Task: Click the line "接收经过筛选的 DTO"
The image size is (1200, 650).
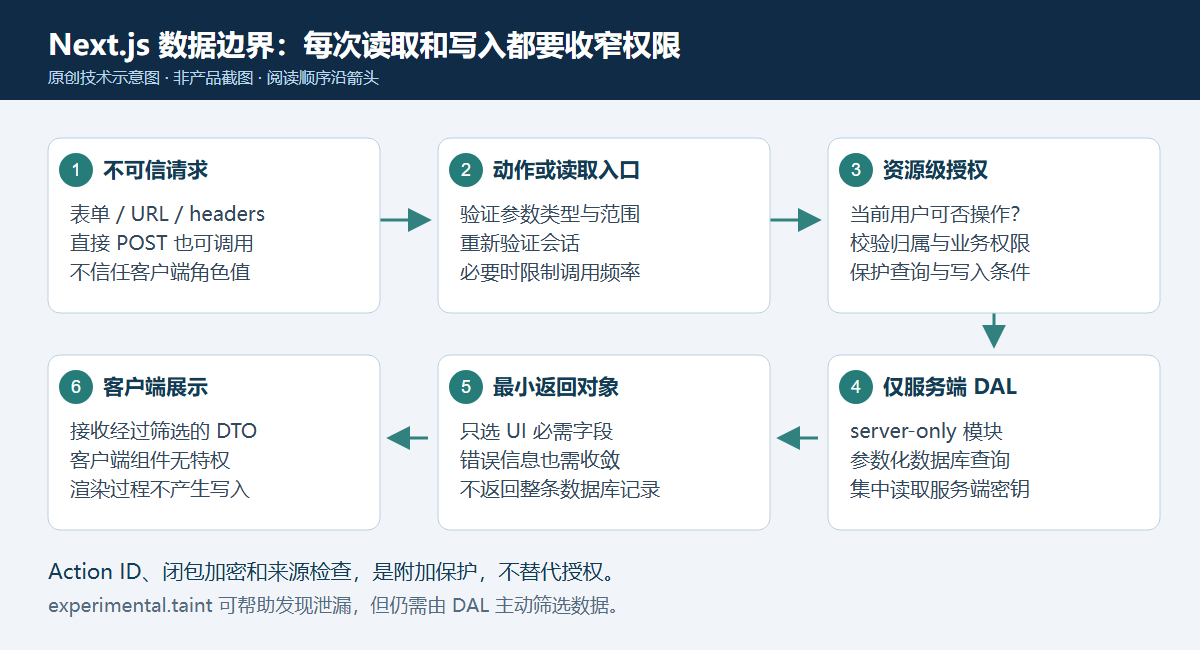Action: pos(163,431)
